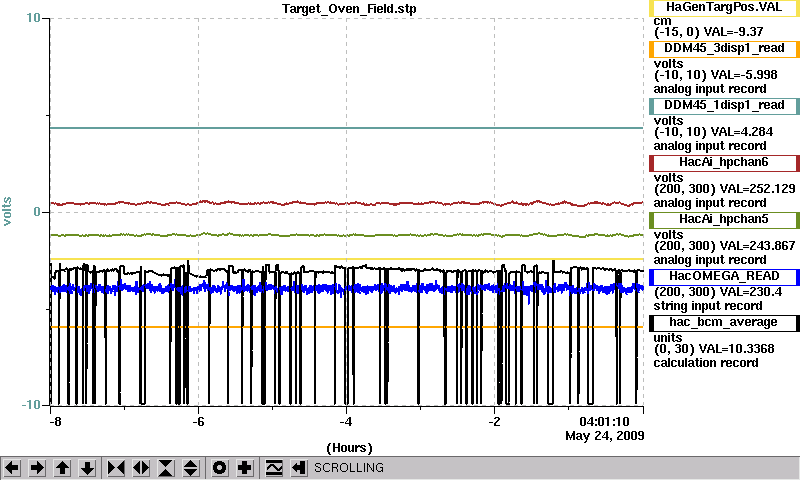800x480 pixels.
Task: Click the -8 x-axis tick label
Action: pos(55,422)
